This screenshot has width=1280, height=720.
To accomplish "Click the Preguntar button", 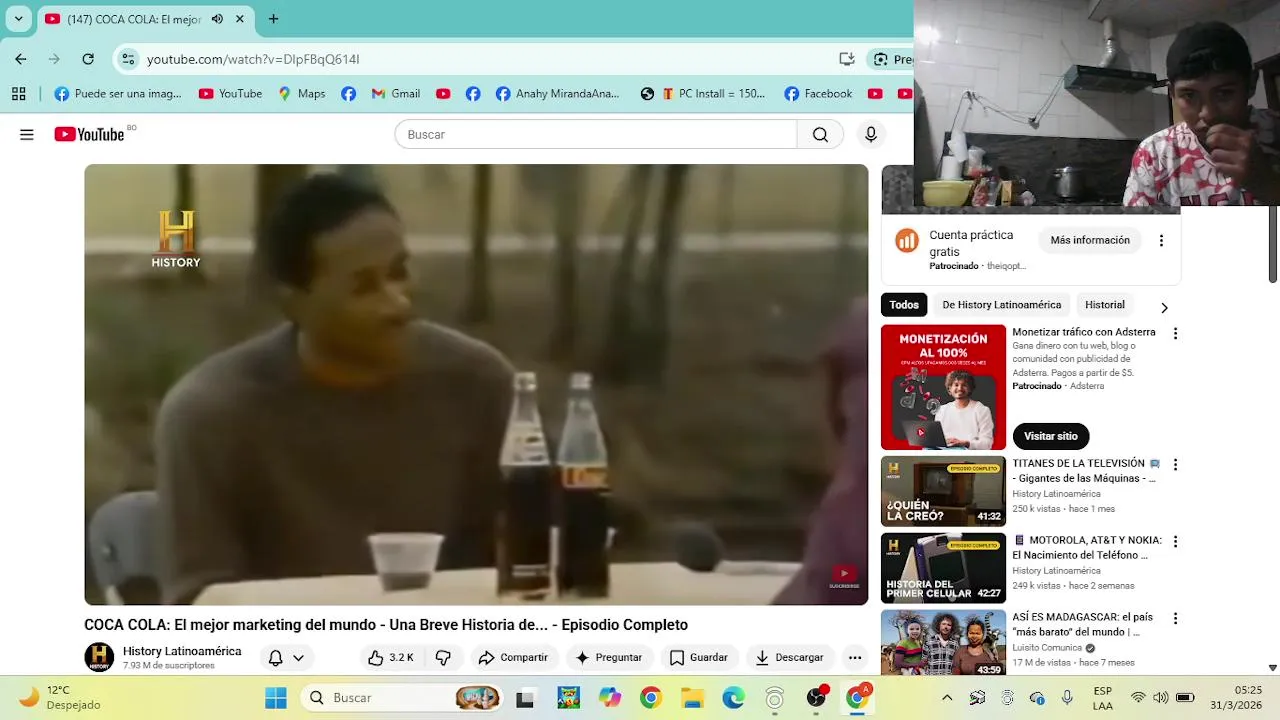I will pyautogui.click(x=608, y=657).
